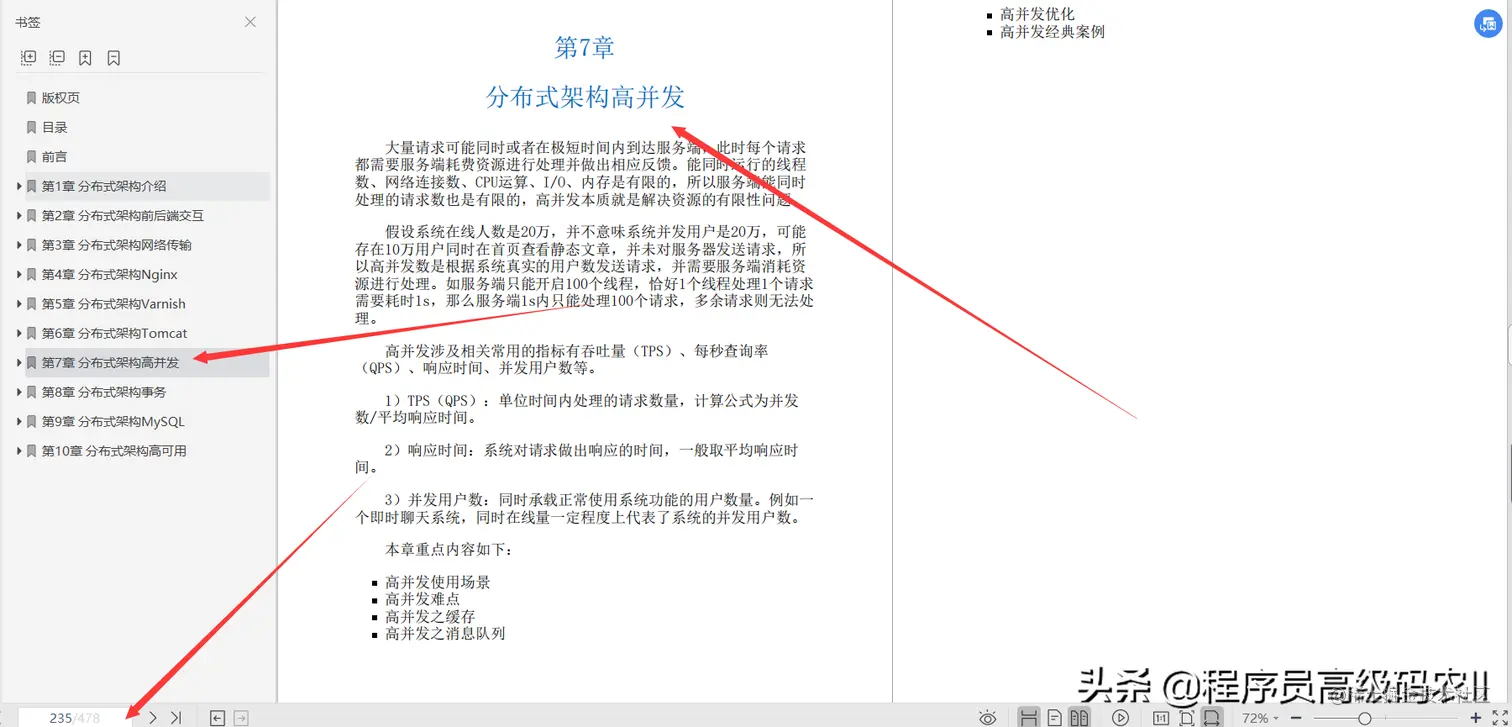The width and height of the screenshot is (1512, 727).
Task: Select 第6章 分布式架构Tomcat entry
Action: click(114, 333)
